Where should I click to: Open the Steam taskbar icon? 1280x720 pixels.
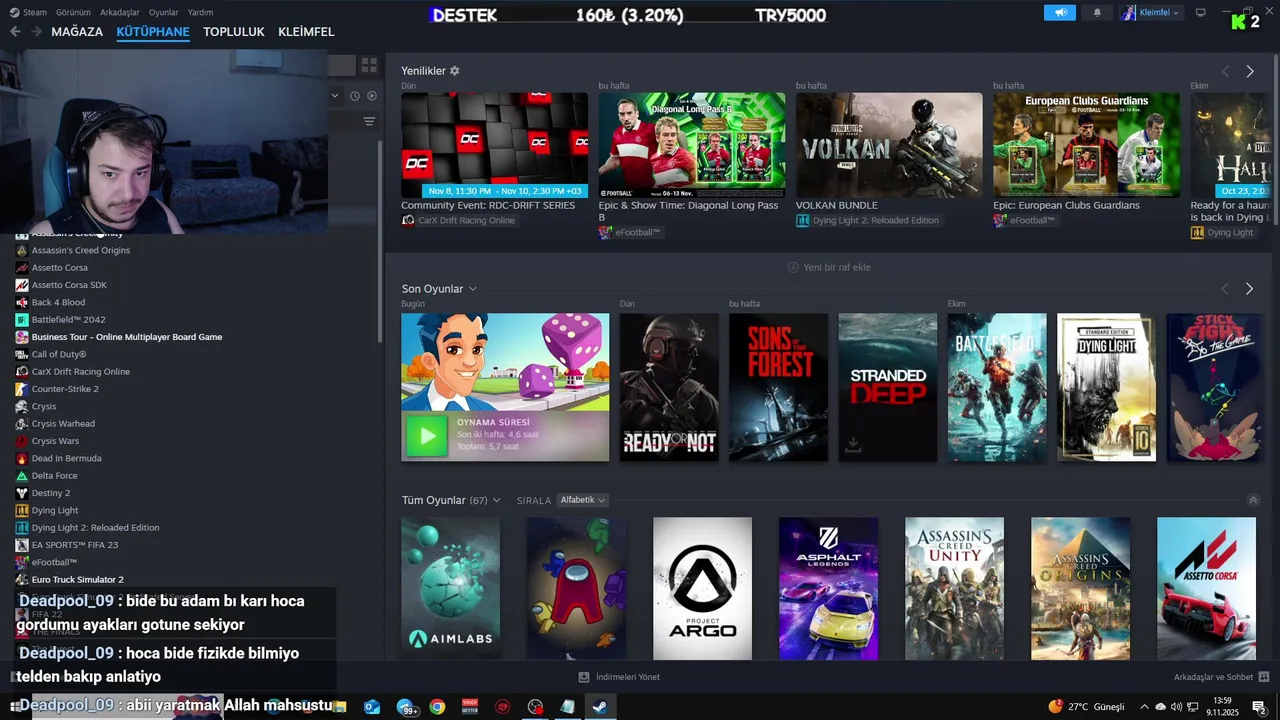pos(599,707)
